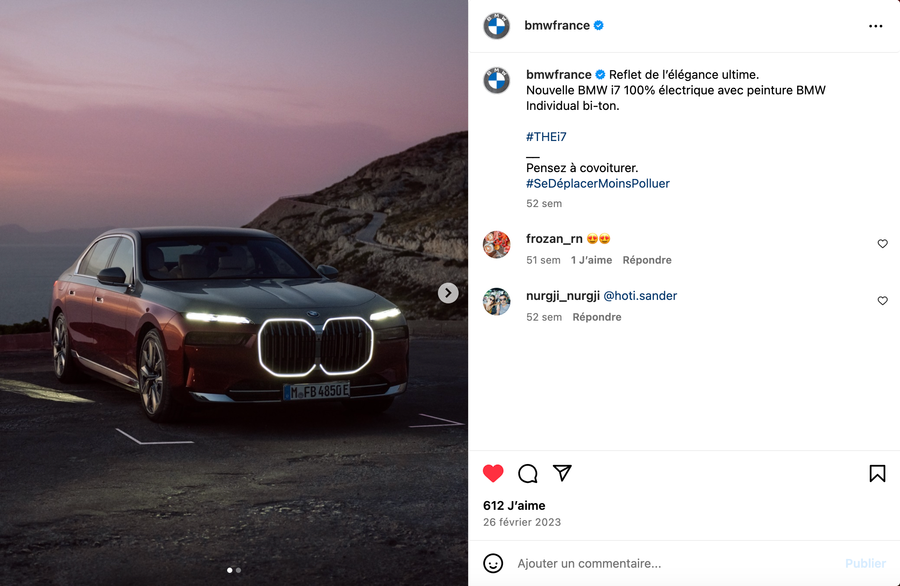Click the Publier button
900x586 pixels.
coord(865,564)
